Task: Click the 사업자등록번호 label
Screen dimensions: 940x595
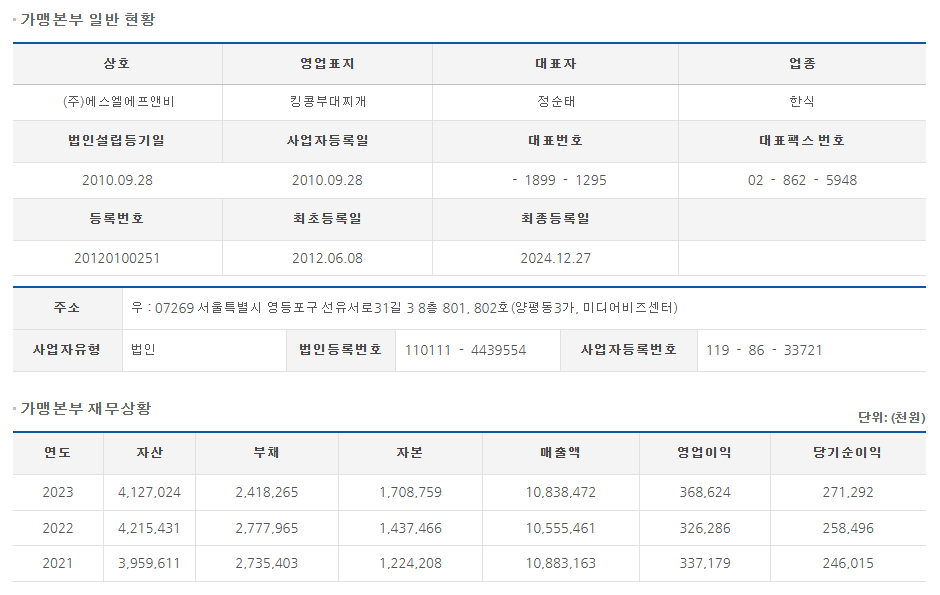Action: tap(628, 349)
